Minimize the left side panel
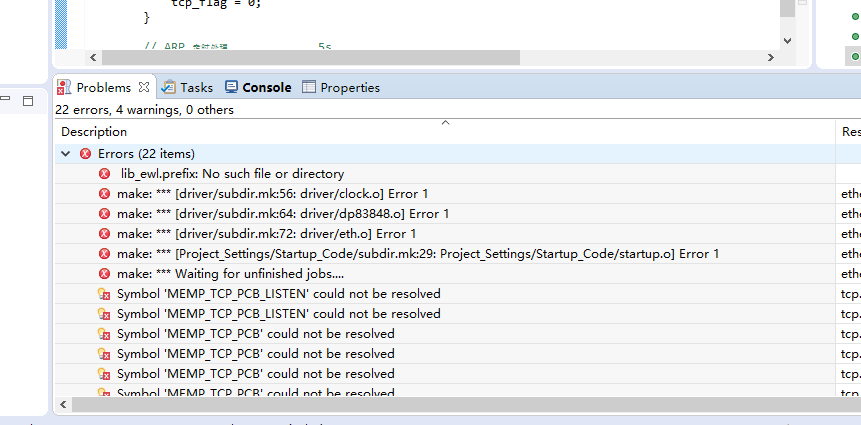Screen dimensions: 861x425 6,100
